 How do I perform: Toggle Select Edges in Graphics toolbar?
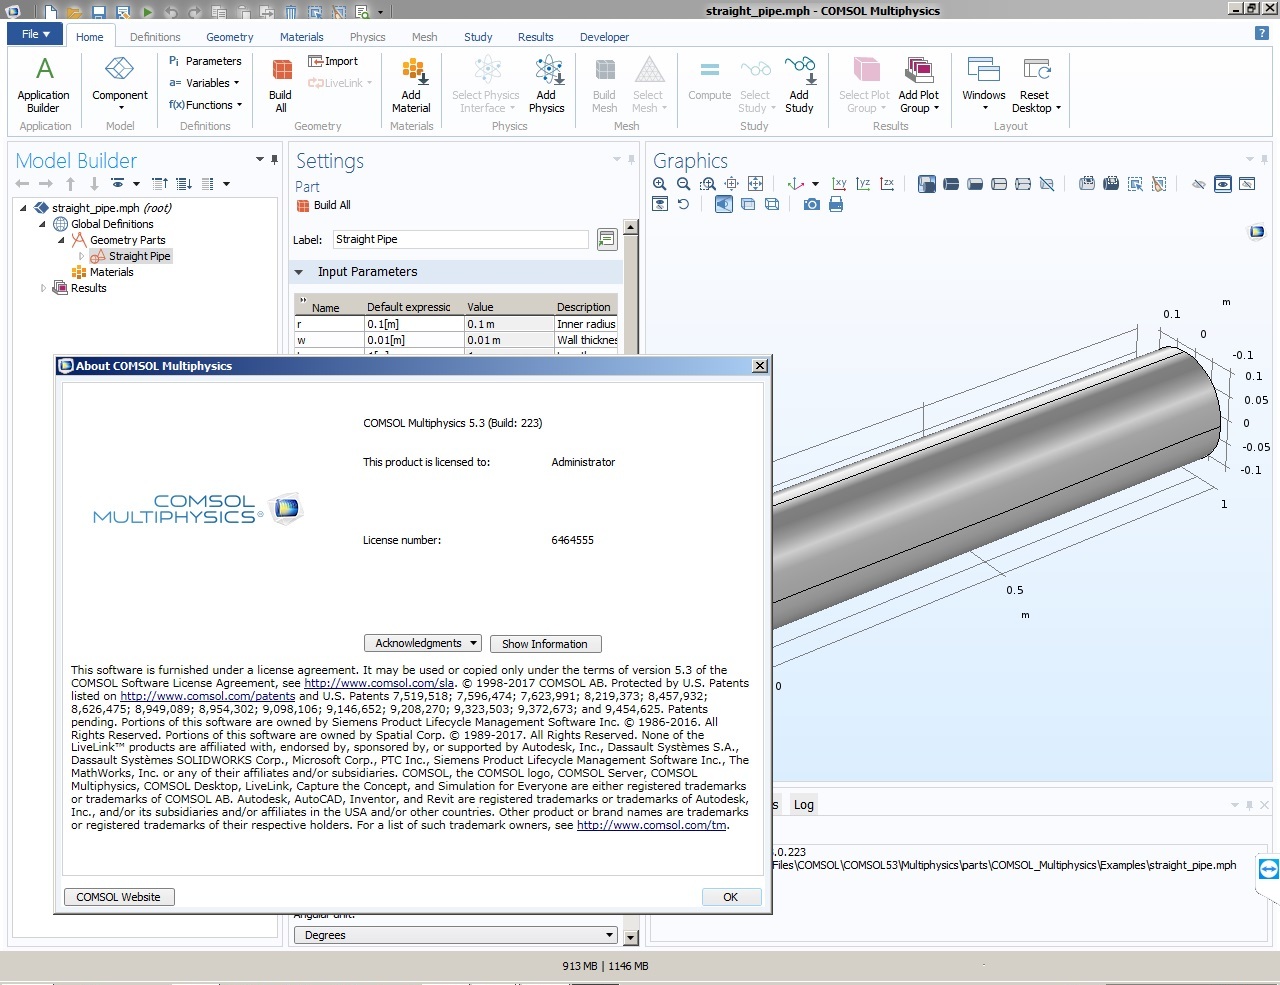point(999,184)
